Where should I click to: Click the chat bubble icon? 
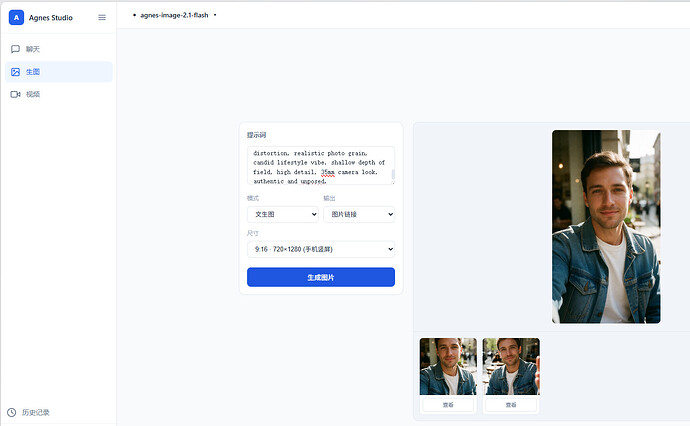(x=15, y=49)
